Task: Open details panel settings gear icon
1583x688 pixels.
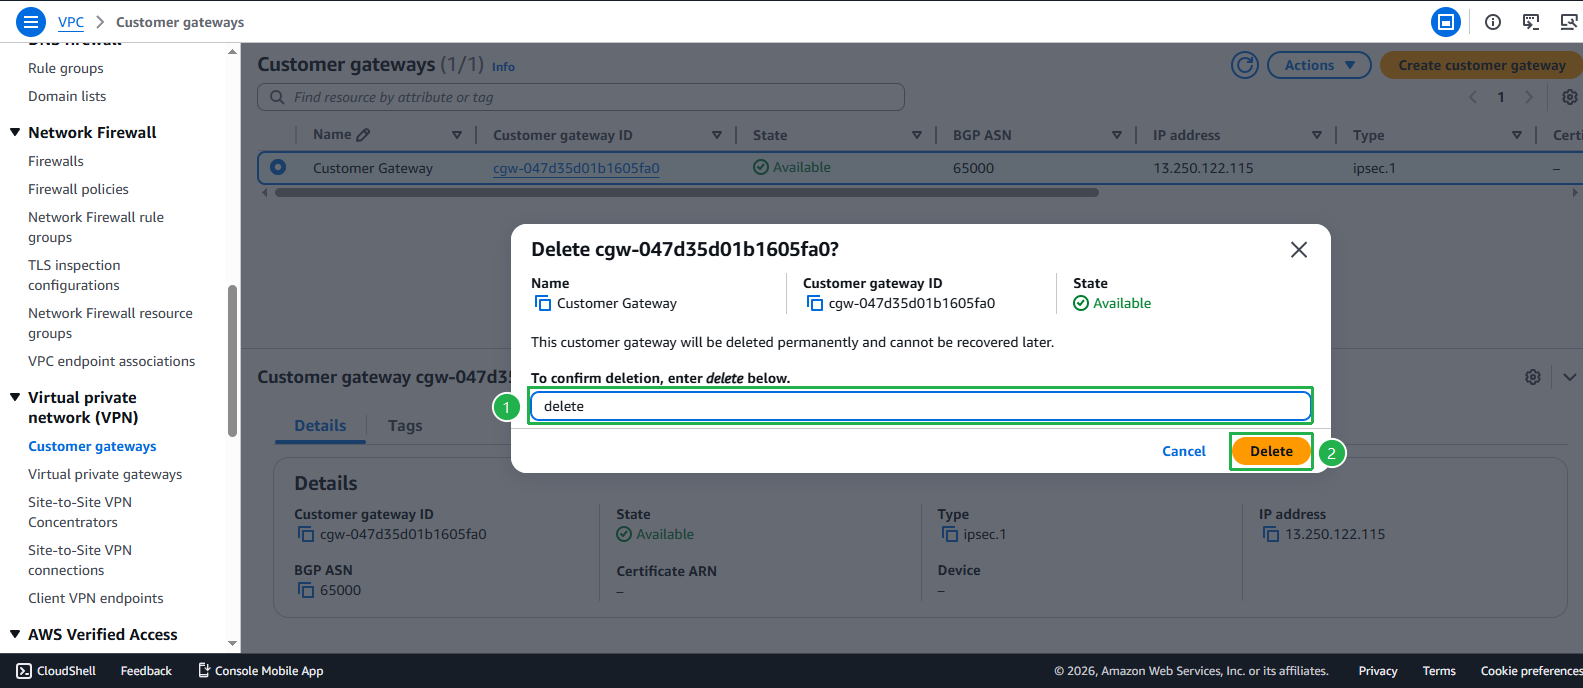Action: click(1533, 377)
